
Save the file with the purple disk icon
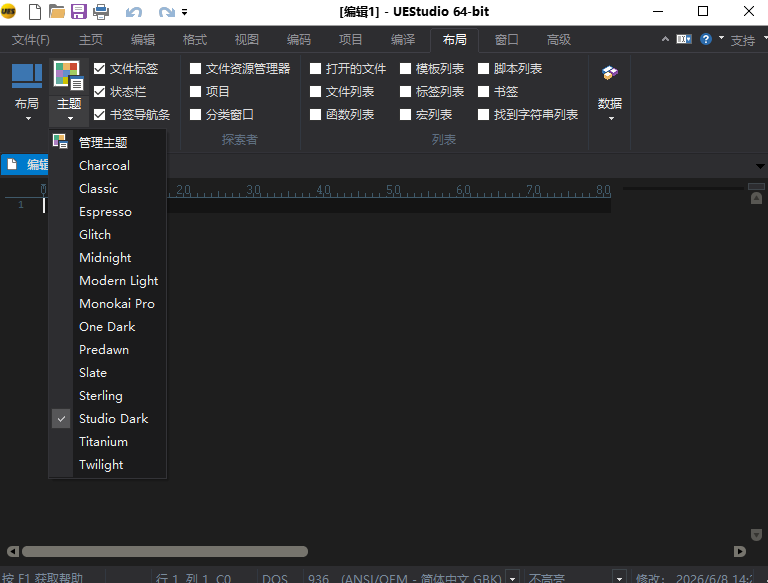[x=78, y=11]
